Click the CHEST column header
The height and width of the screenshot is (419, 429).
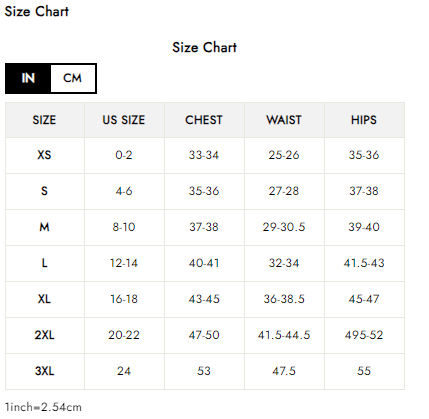204,120
